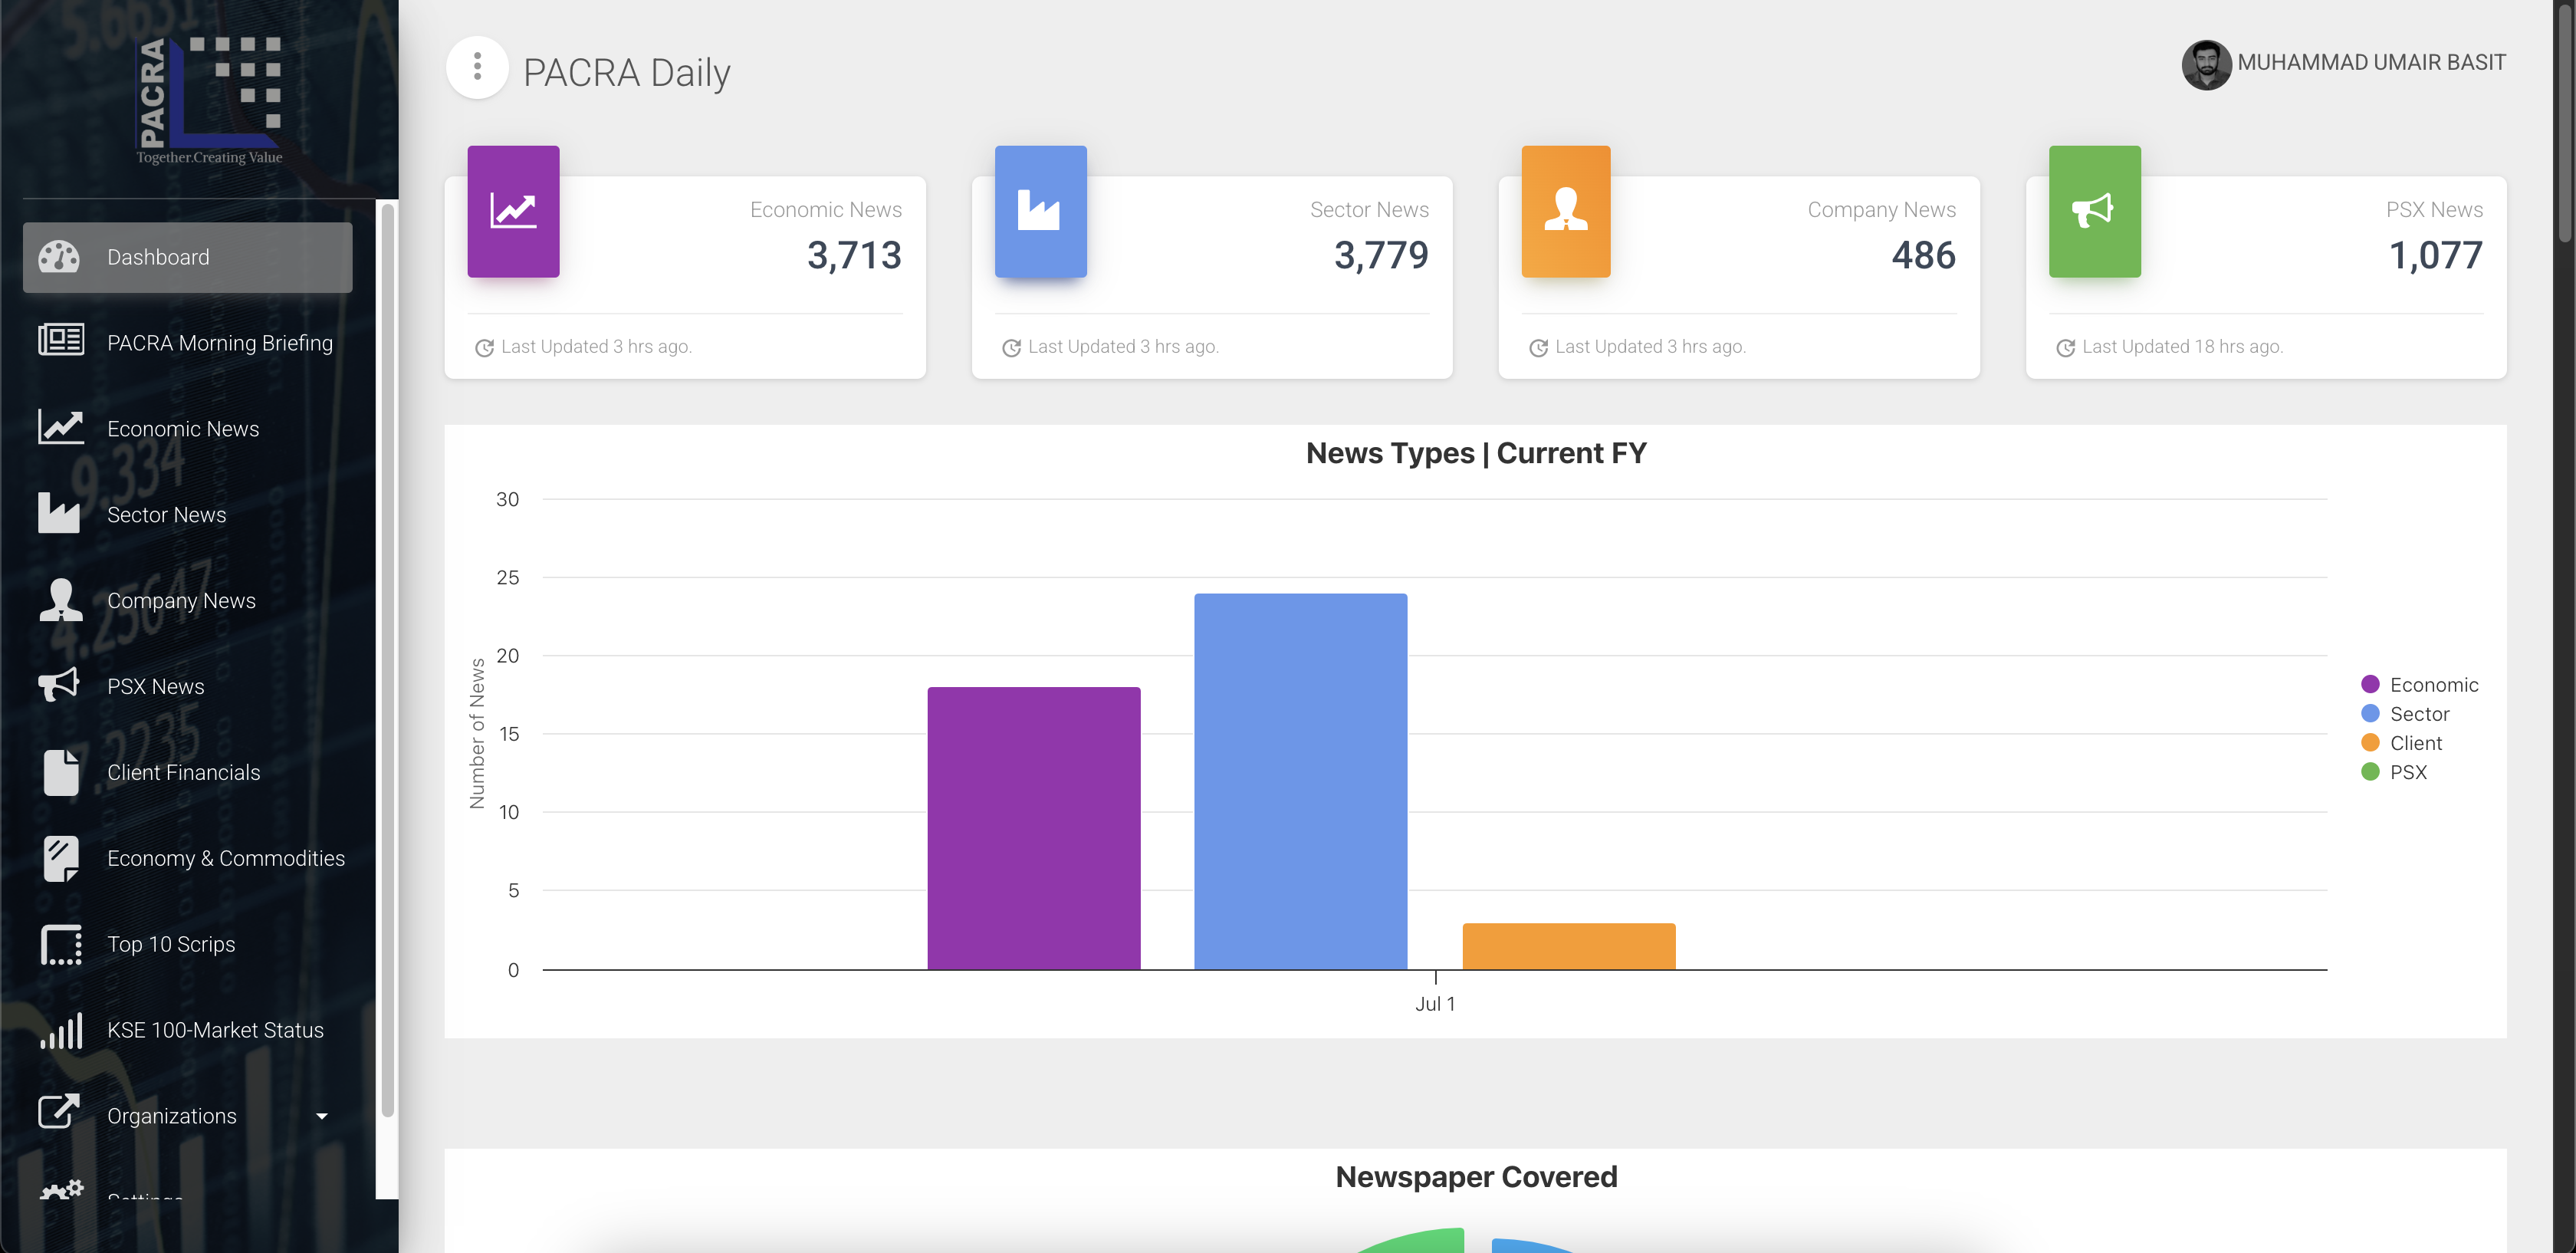
Task: Click the external link icon for Organizations
Action: 59,1112
